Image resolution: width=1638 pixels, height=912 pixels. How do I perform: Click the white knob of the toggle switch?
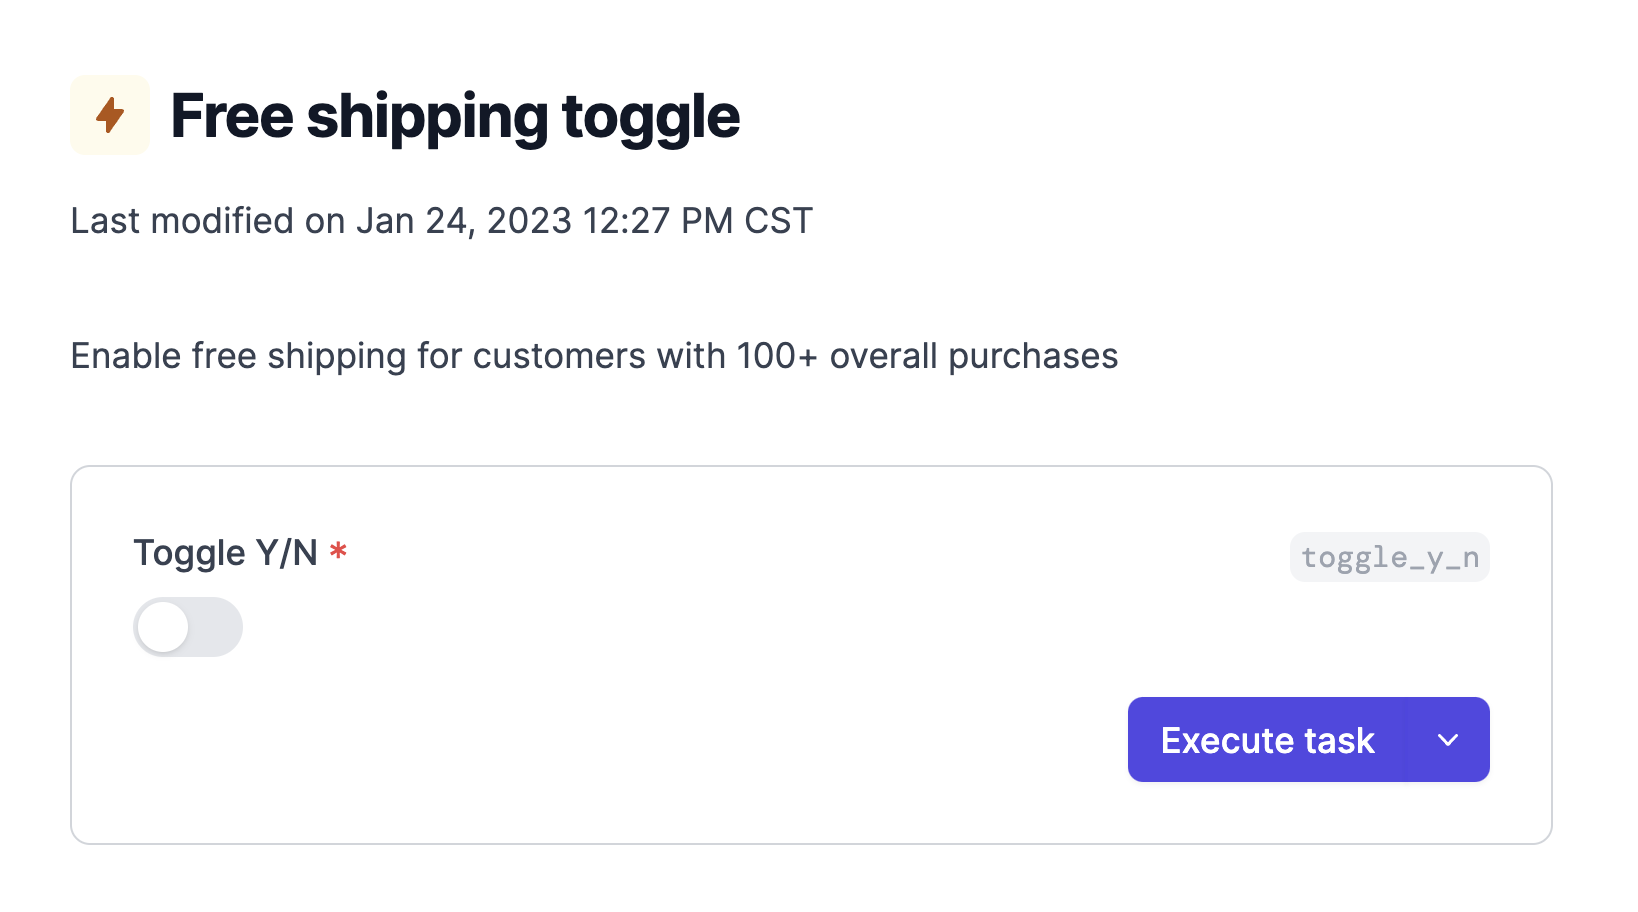tap(163, 627)
